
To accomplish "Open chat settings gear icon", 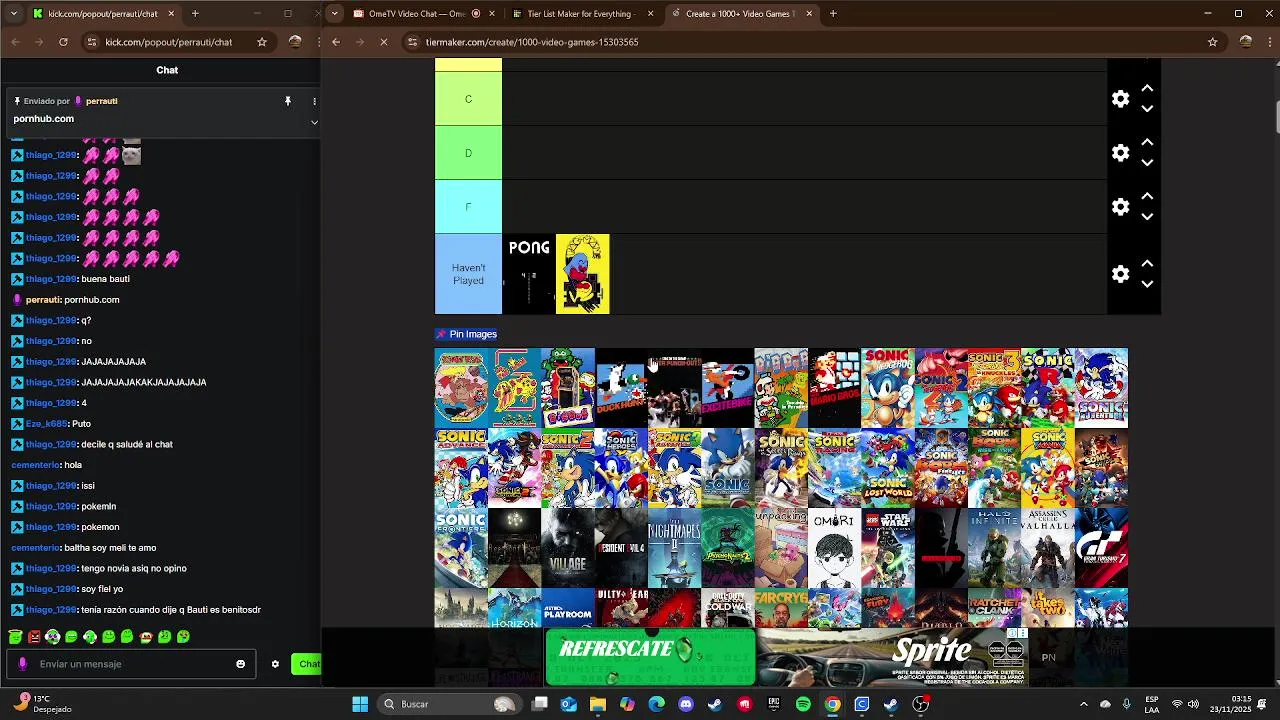I will [x=275, y=664].
